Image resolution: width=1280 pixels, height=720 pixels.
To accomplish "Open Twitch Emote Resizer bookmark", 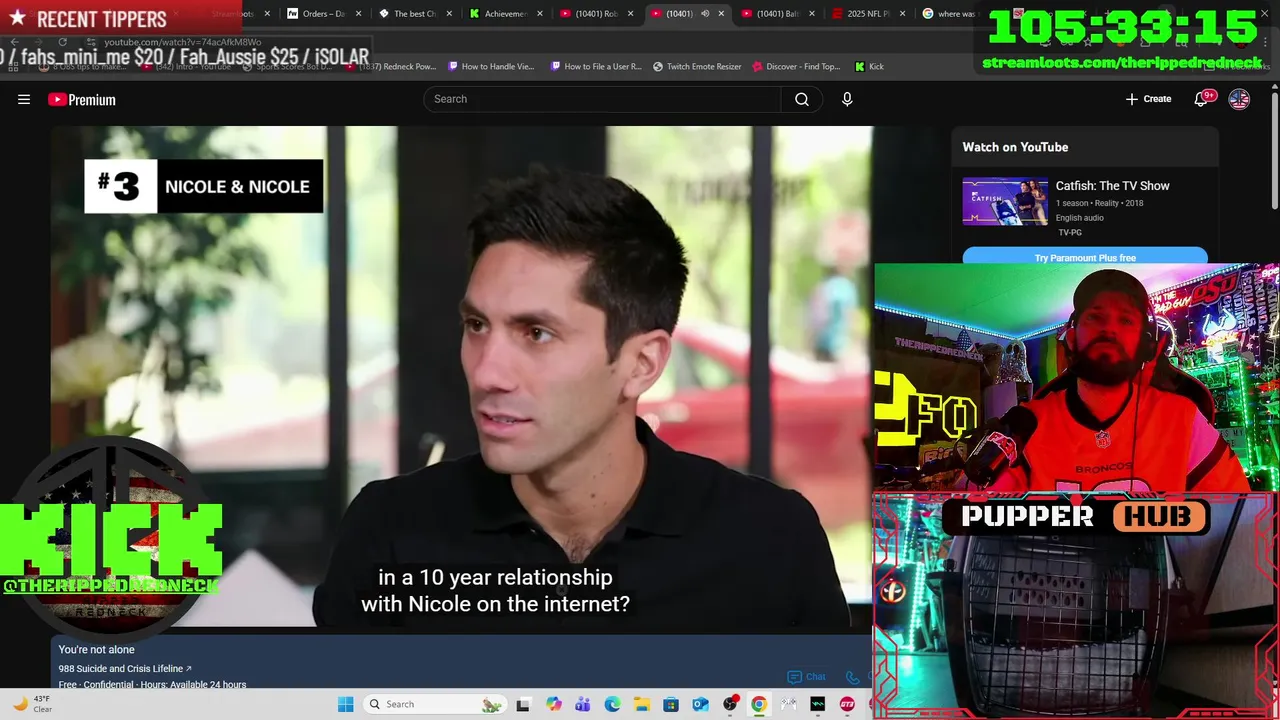I will coord(697,67).
